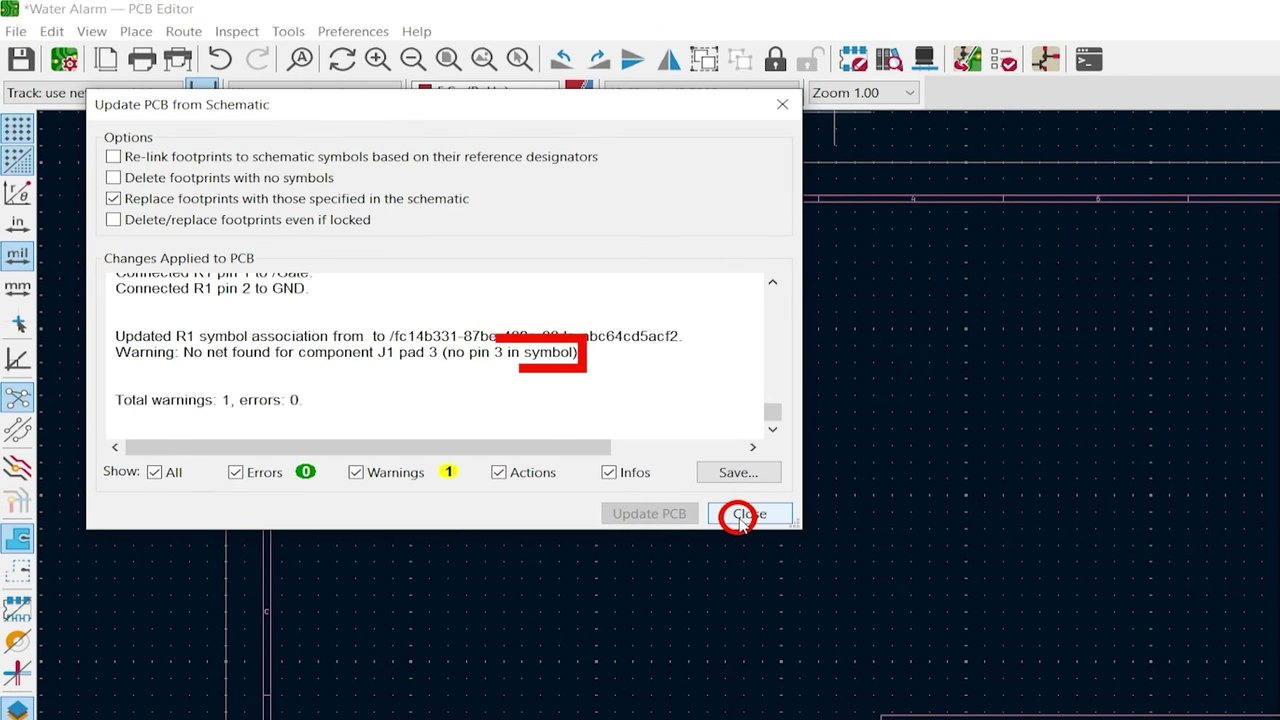
Task: Enable Re-link footprints by reference designators
Action: pyautogui.click(x=113, y=157)
